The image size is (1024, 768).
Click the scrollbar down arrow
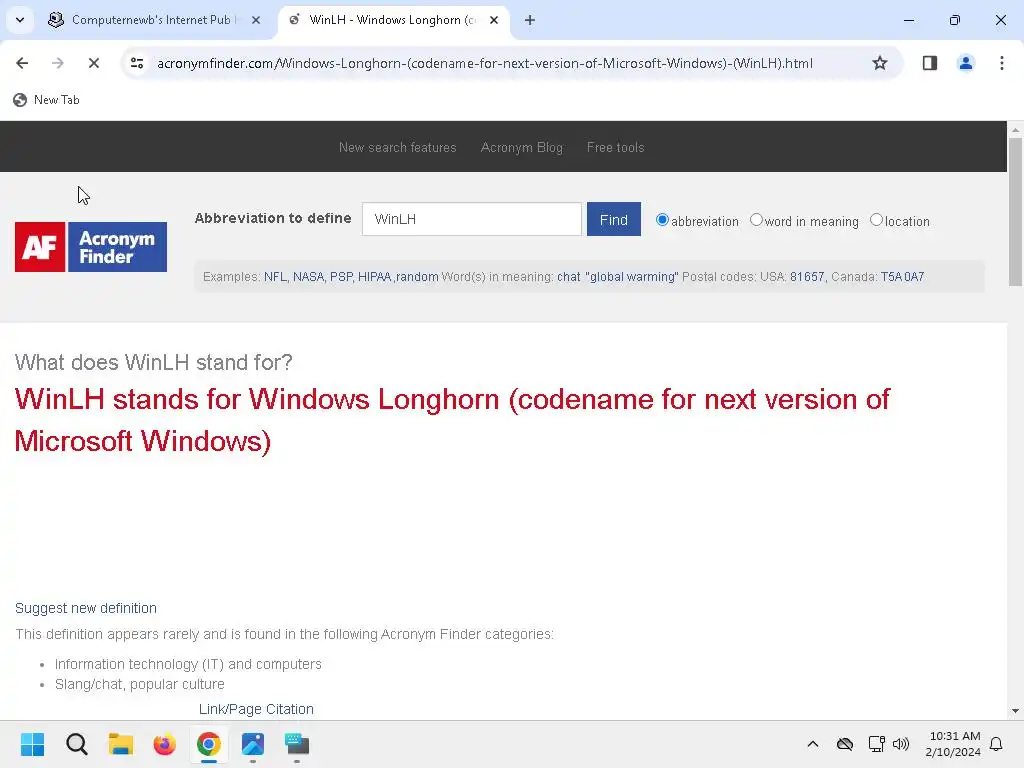(x=1015, y=711)
